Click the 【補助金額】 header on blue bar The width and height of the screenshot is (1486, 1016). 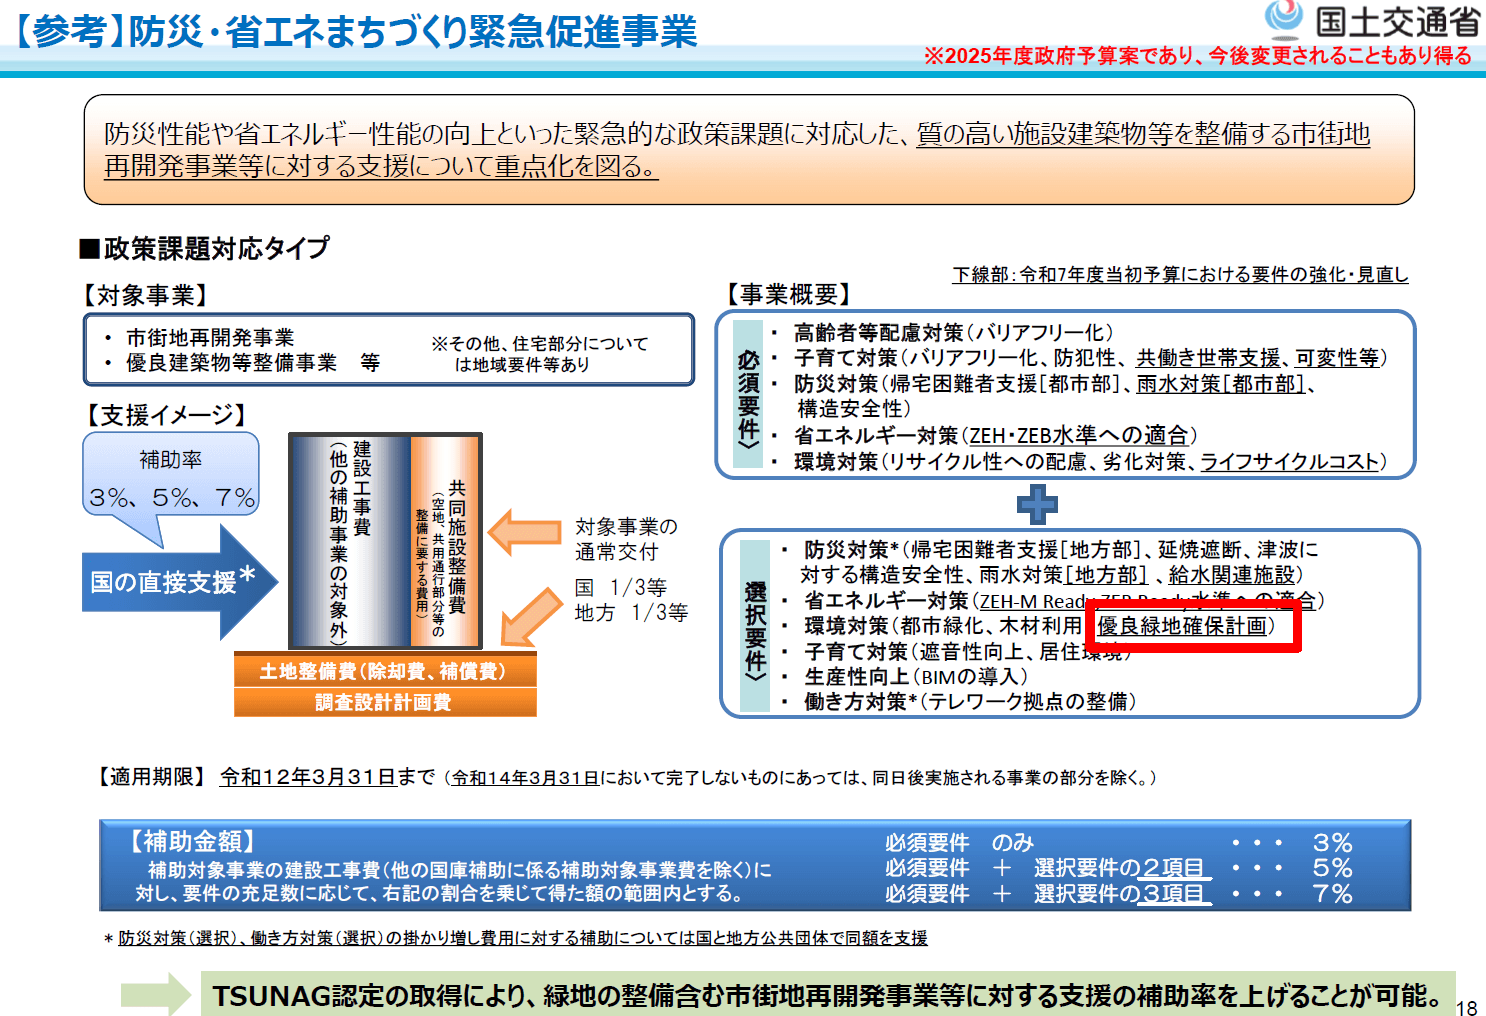click(x=190, y=840)
